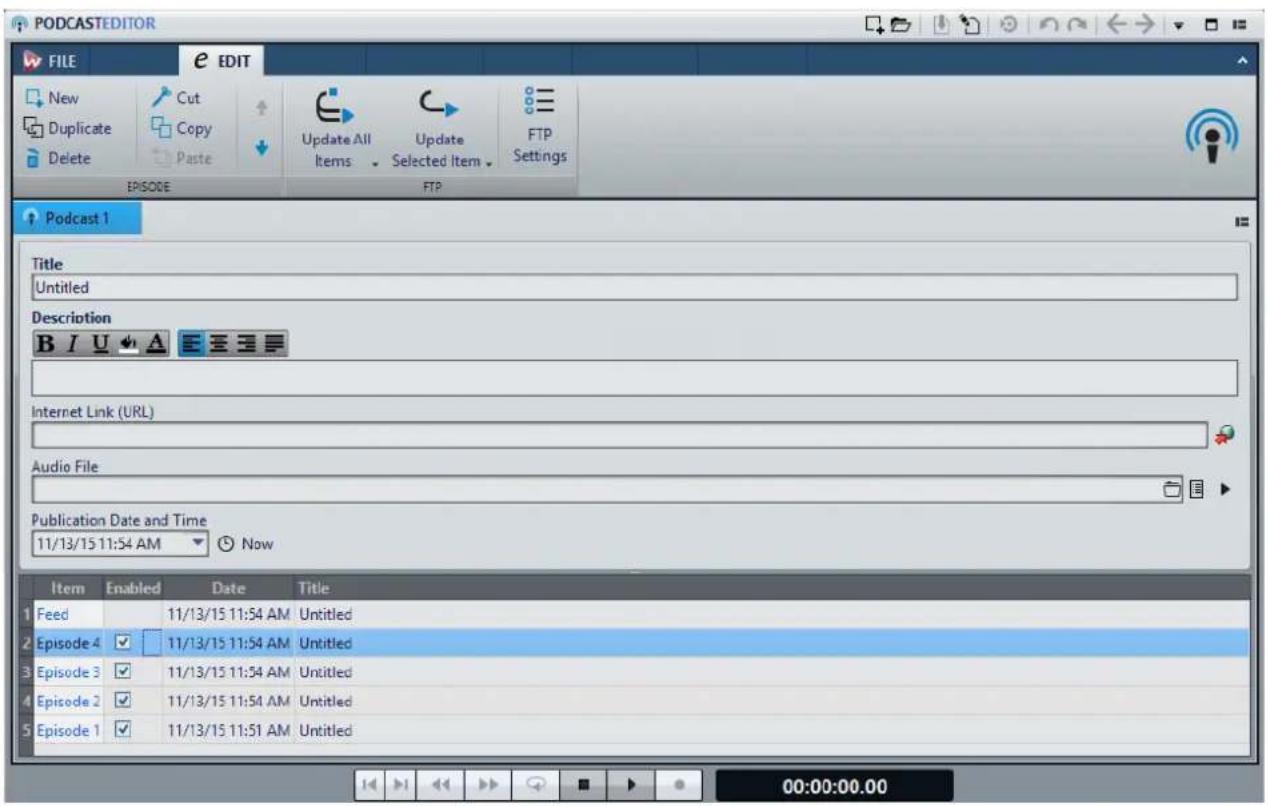
Task: Open the tab group options menu icon
Action: click(x=1241, y=224)
